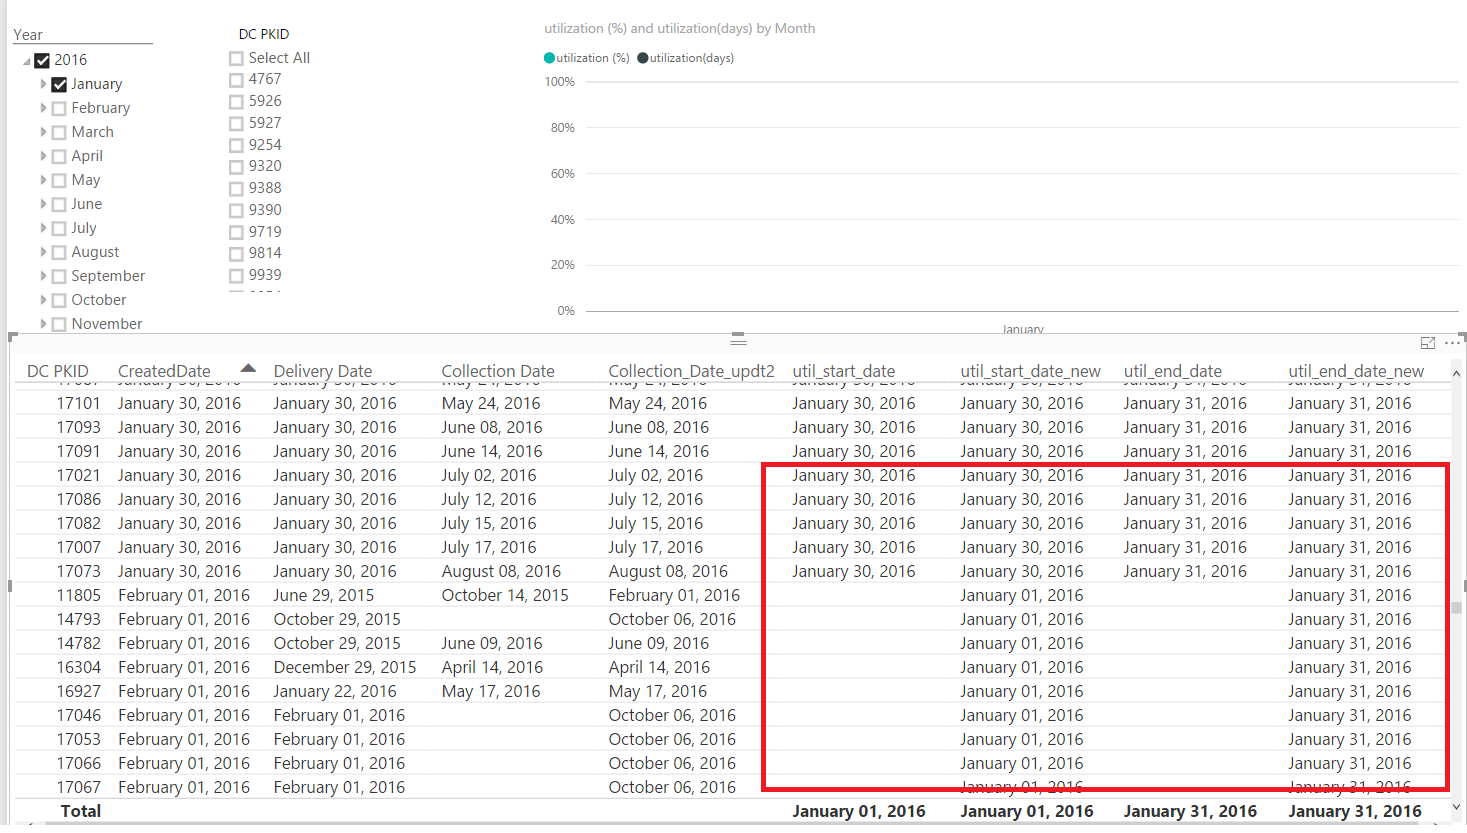Tick DC PKID 9320 checkbox
Viewport: 1467px width, 833px height.
pos(236,166)
